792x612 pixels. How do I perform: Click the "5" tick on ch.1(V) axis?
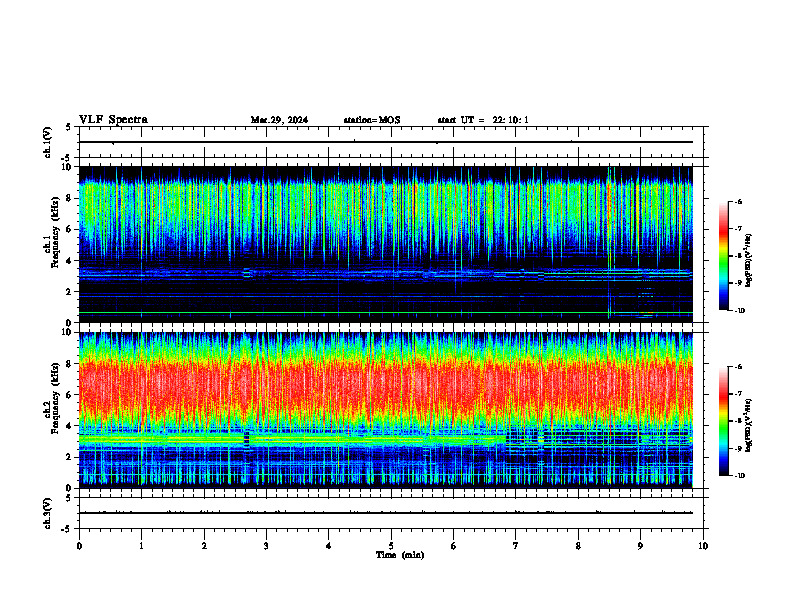(x=69, y=127)
